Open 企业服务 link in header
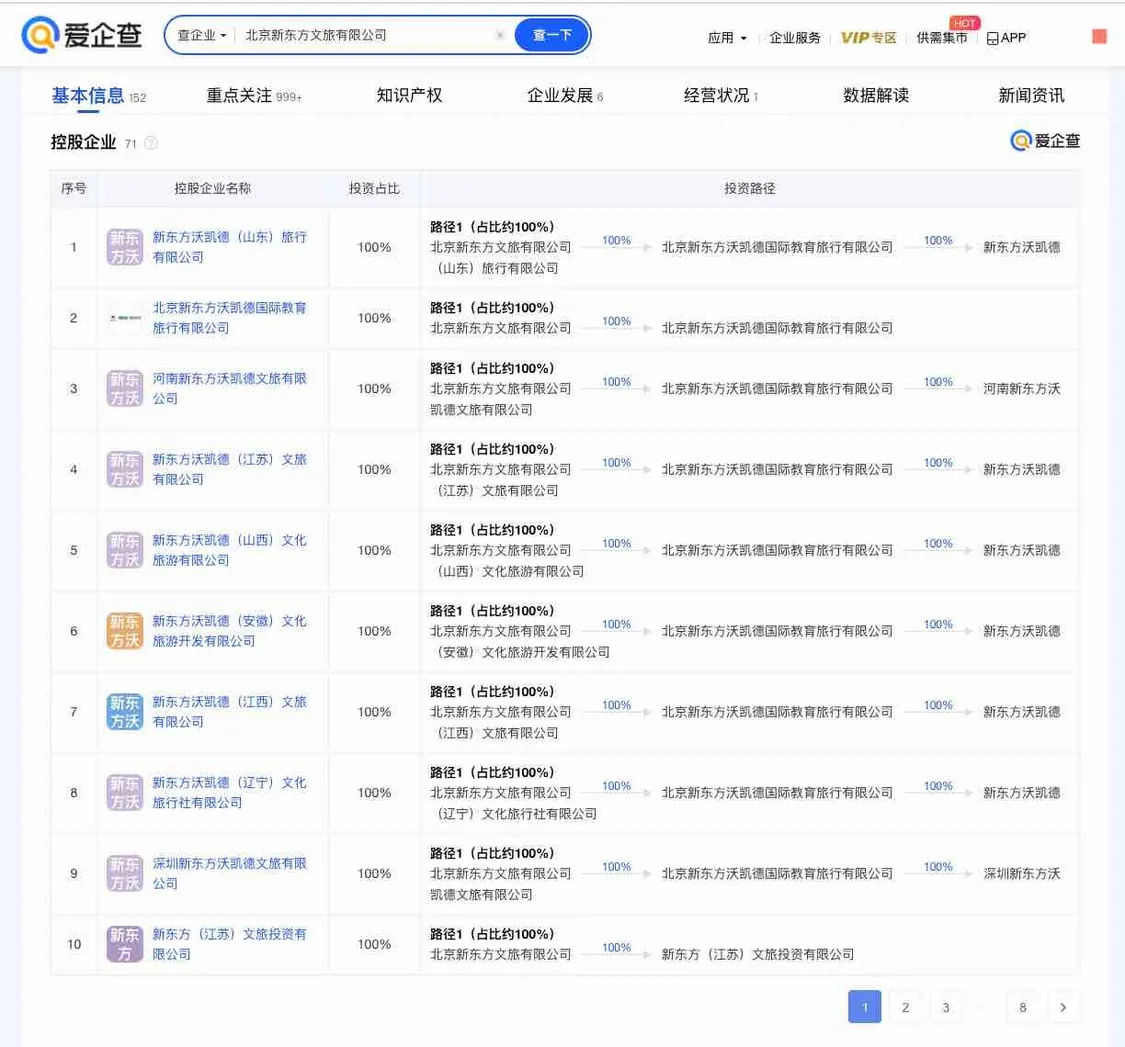The width and height of the screenshot is (1125, 1047). coord(794,37)
